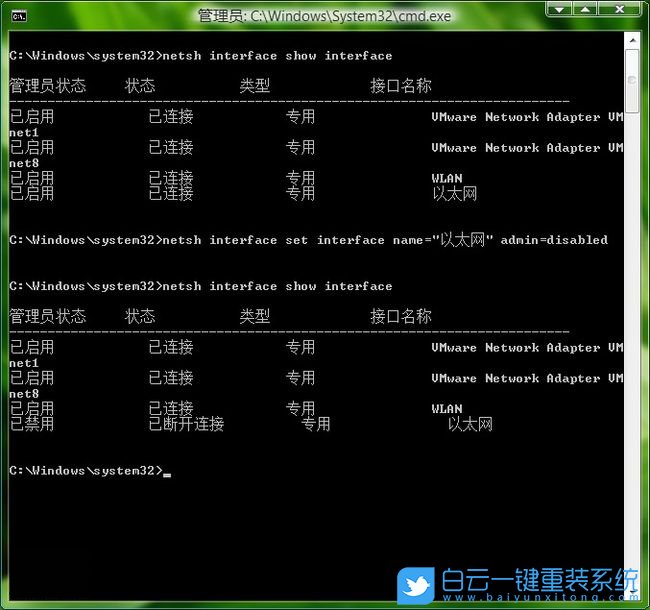This screenshot has width=650, height=610.
Task: Click the 已断开连接 state entry
Action: (186, 424)
